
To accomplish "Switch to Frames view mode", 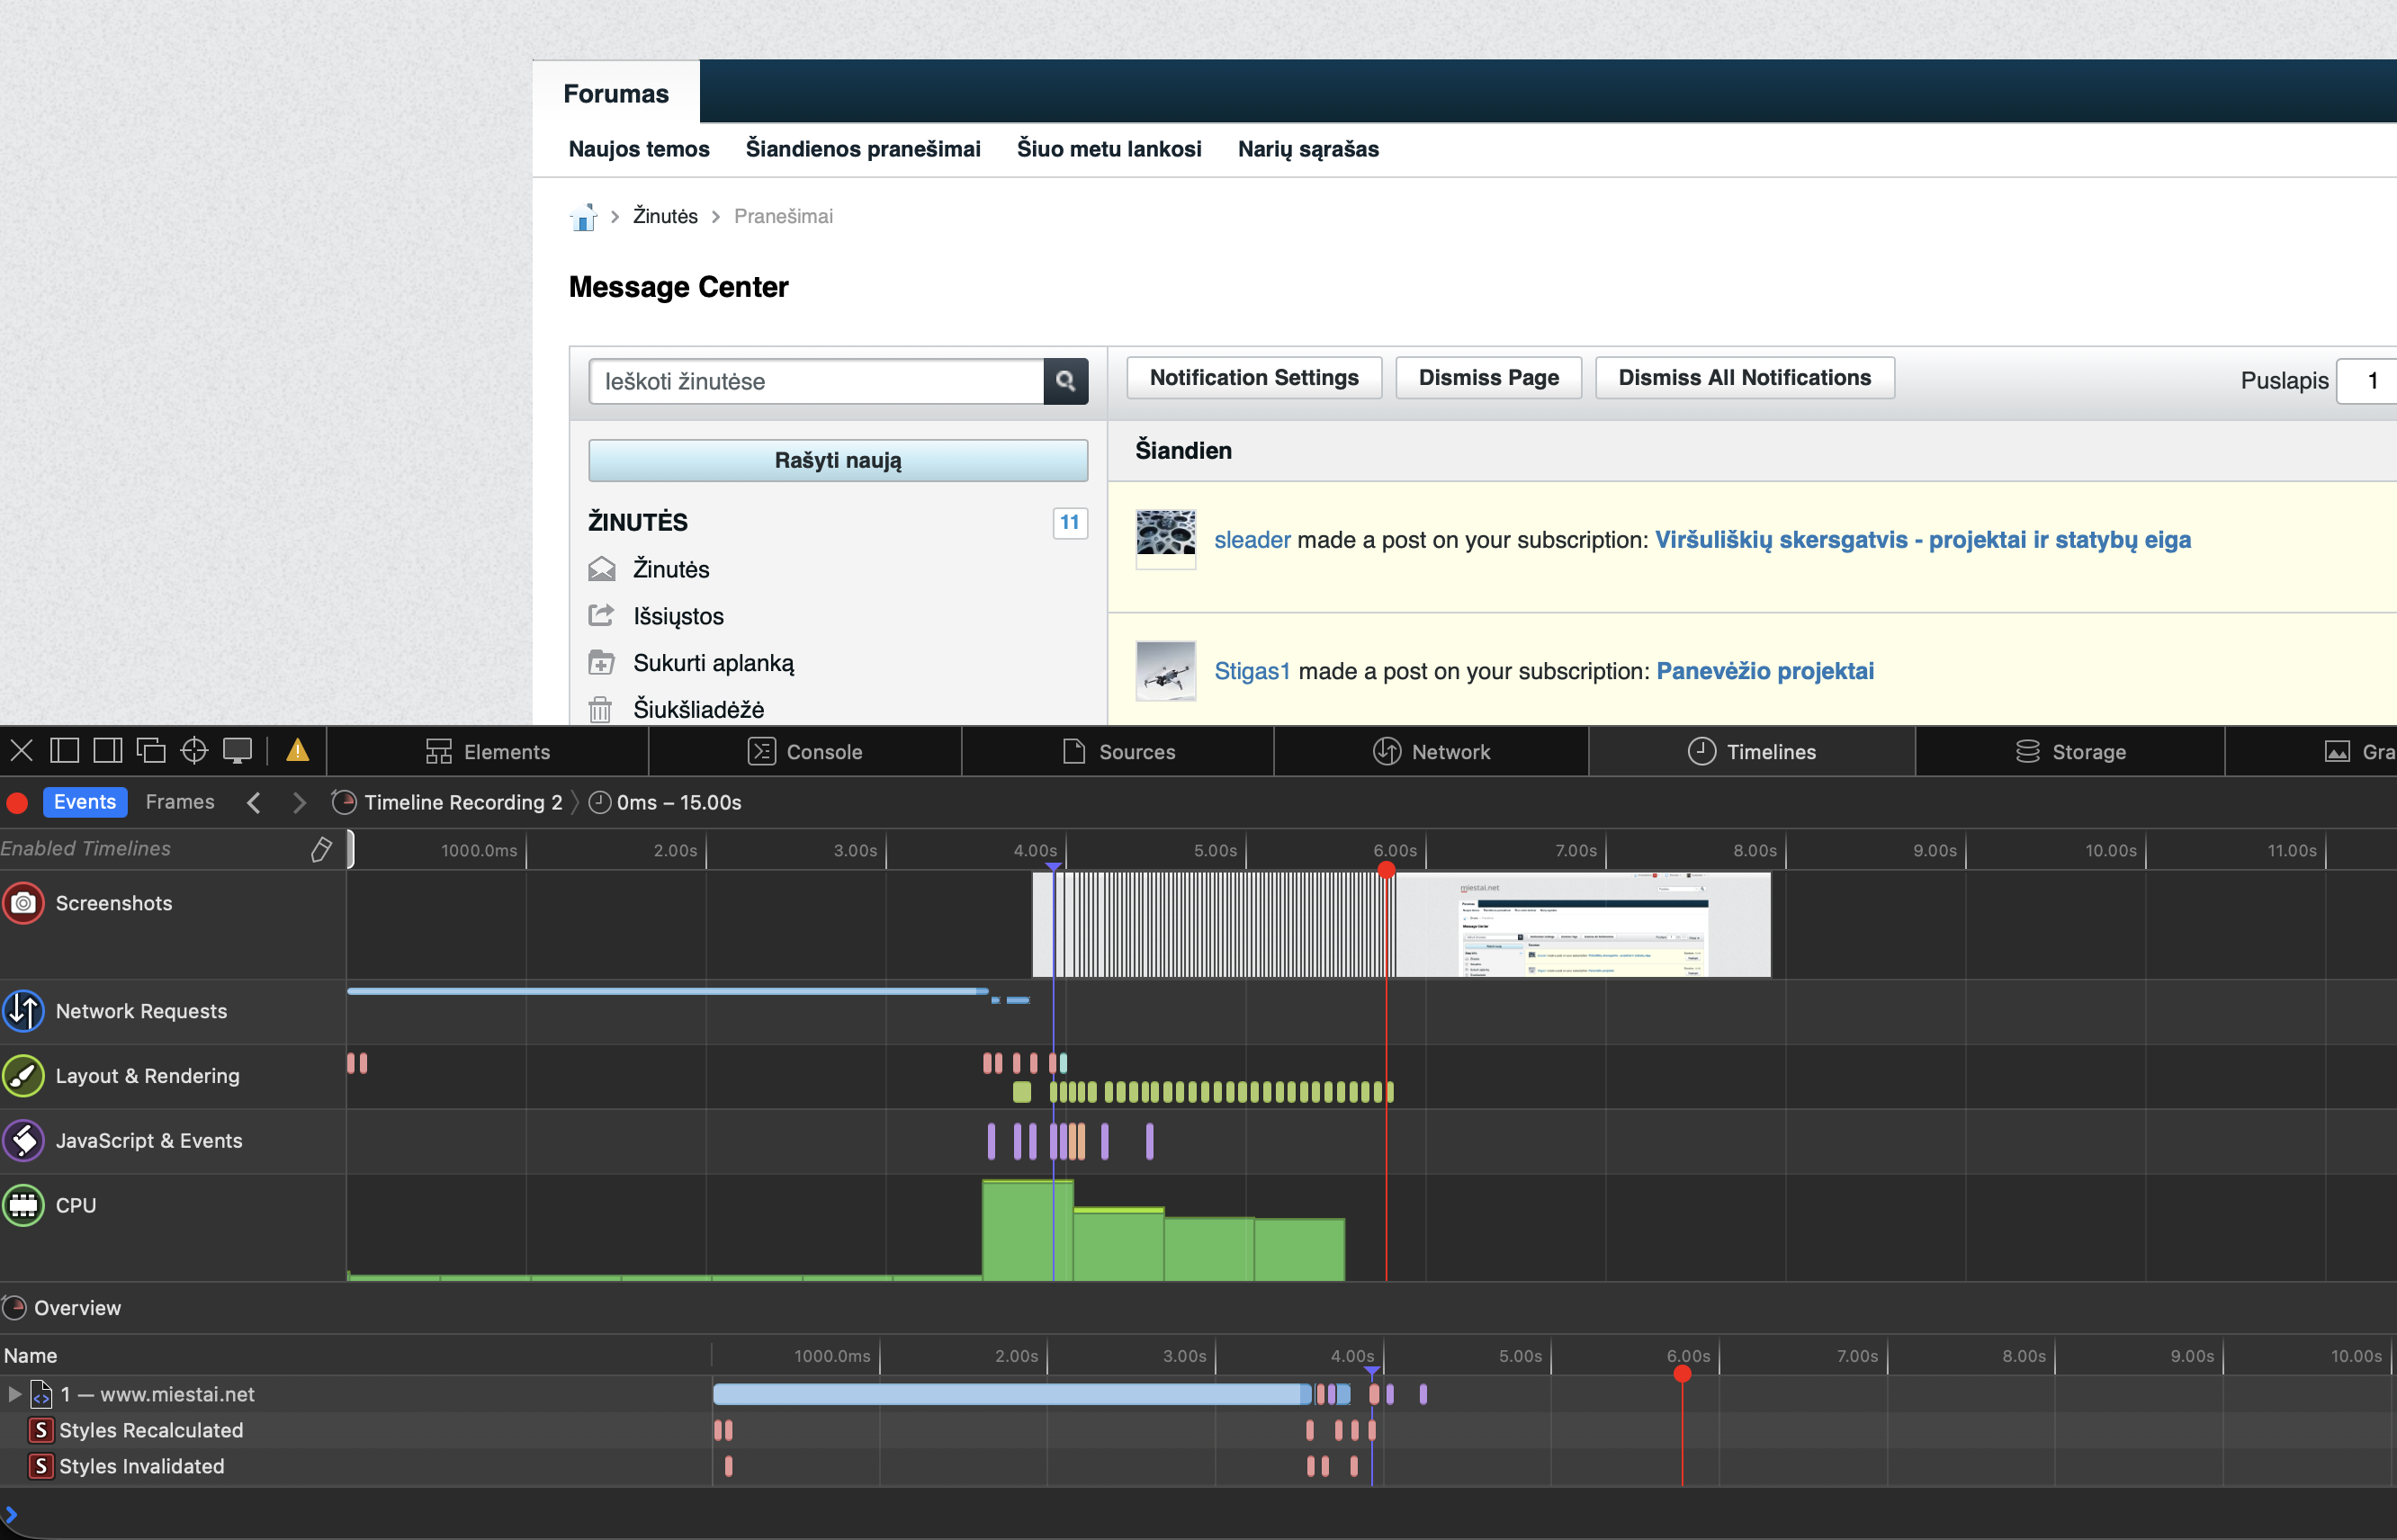I will point(179,802).
